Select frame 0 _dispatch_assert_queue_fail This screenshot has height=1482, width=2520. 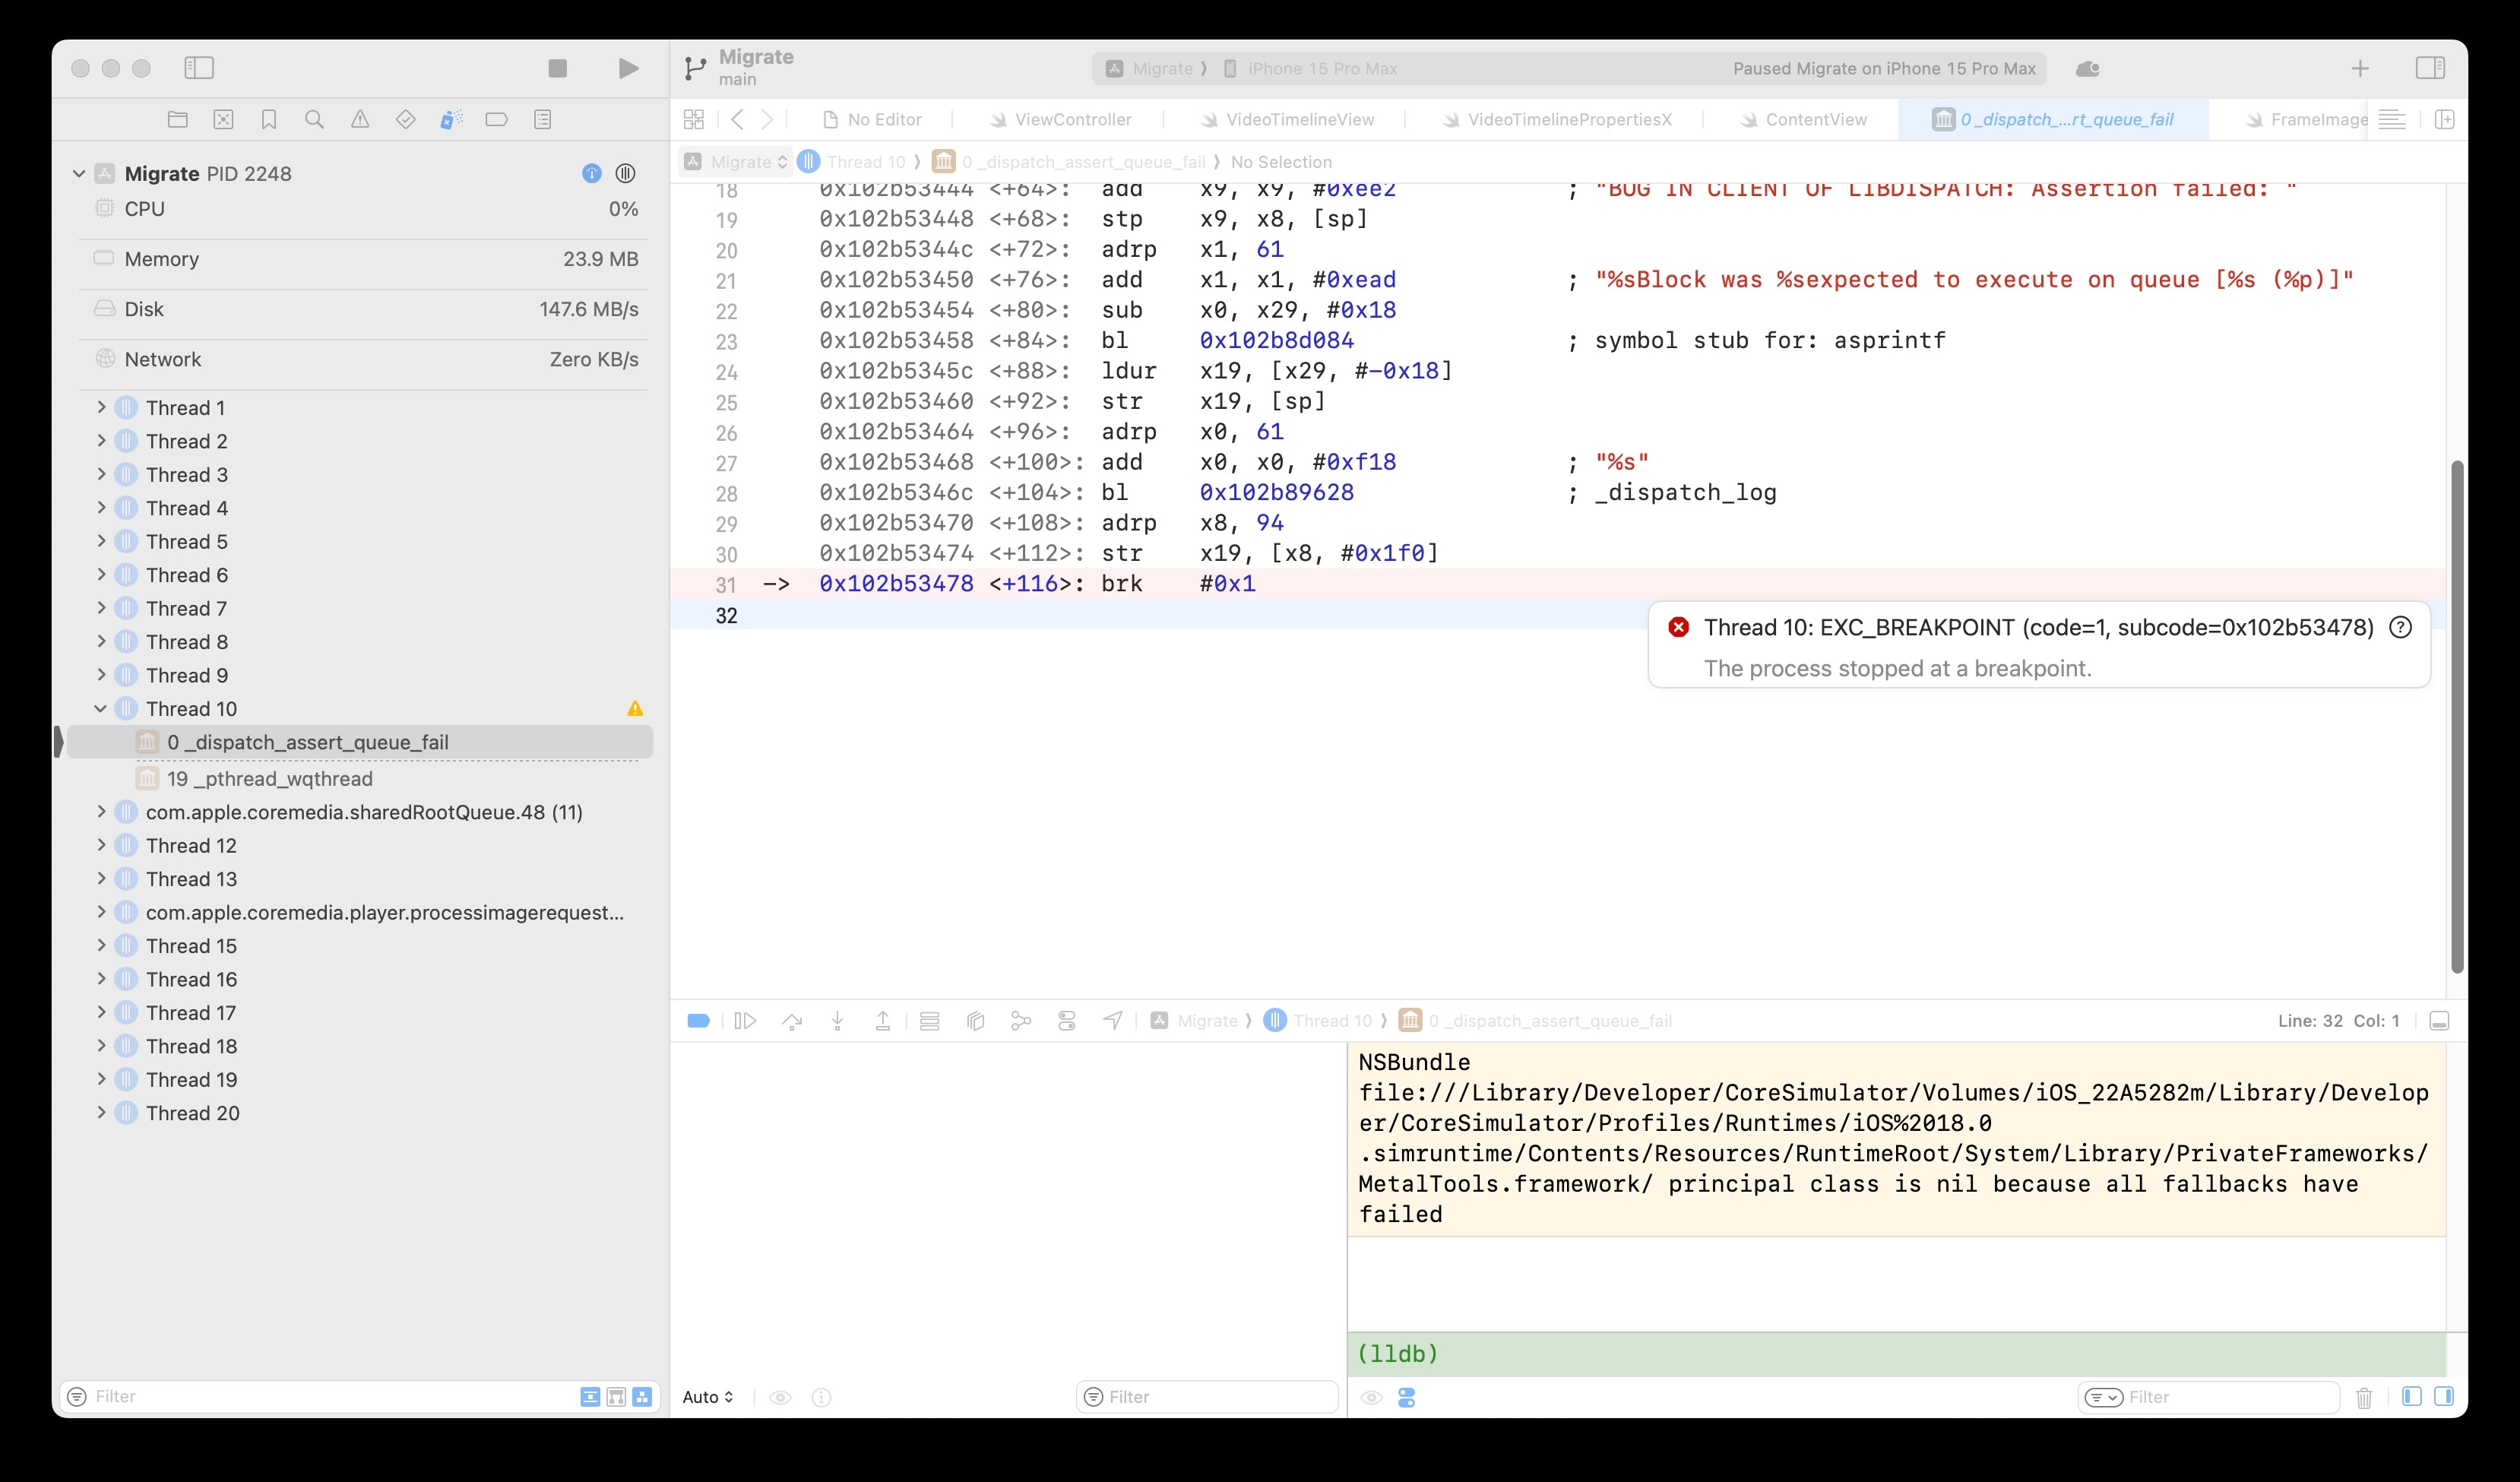360,742
